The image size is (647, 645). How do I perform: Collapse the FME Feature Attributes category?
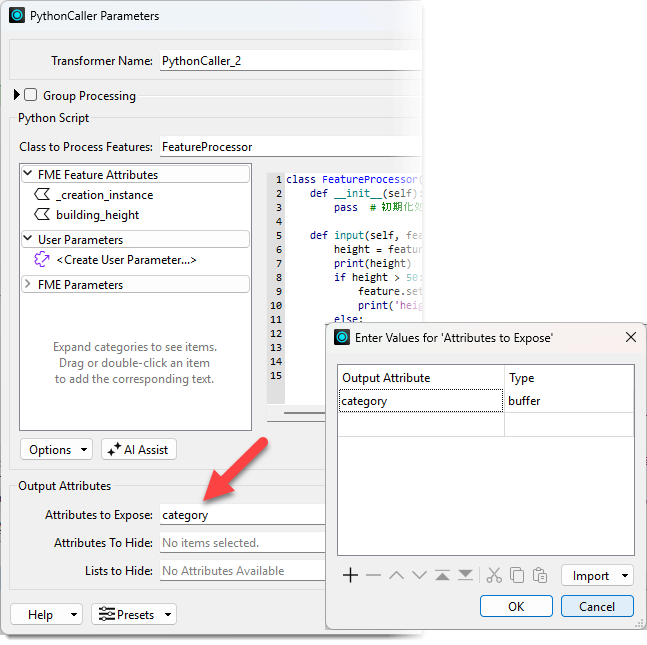click(28, 174)
